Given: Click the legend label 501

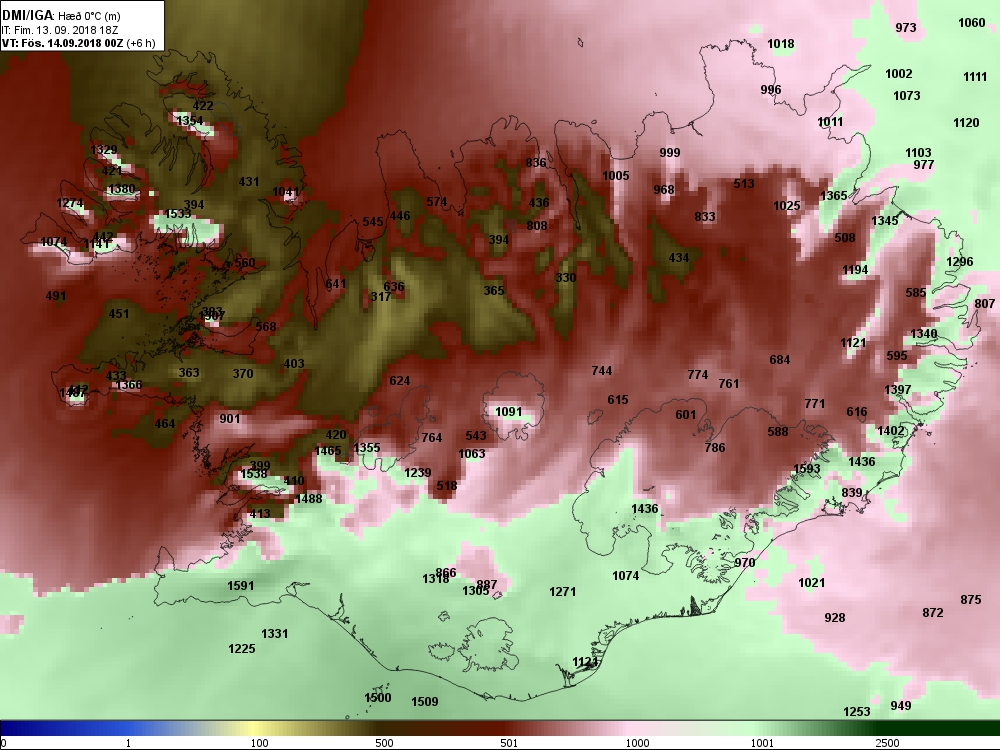Looking at the screenshot, I should [509, 743].
